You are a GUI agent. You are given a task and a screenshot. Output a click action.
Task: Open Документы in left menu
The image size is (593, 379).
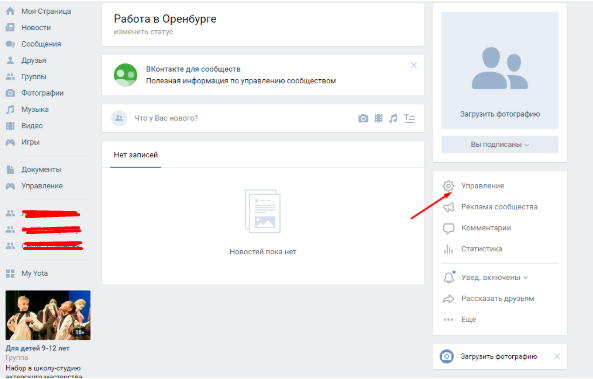click(x=41, y=169)
